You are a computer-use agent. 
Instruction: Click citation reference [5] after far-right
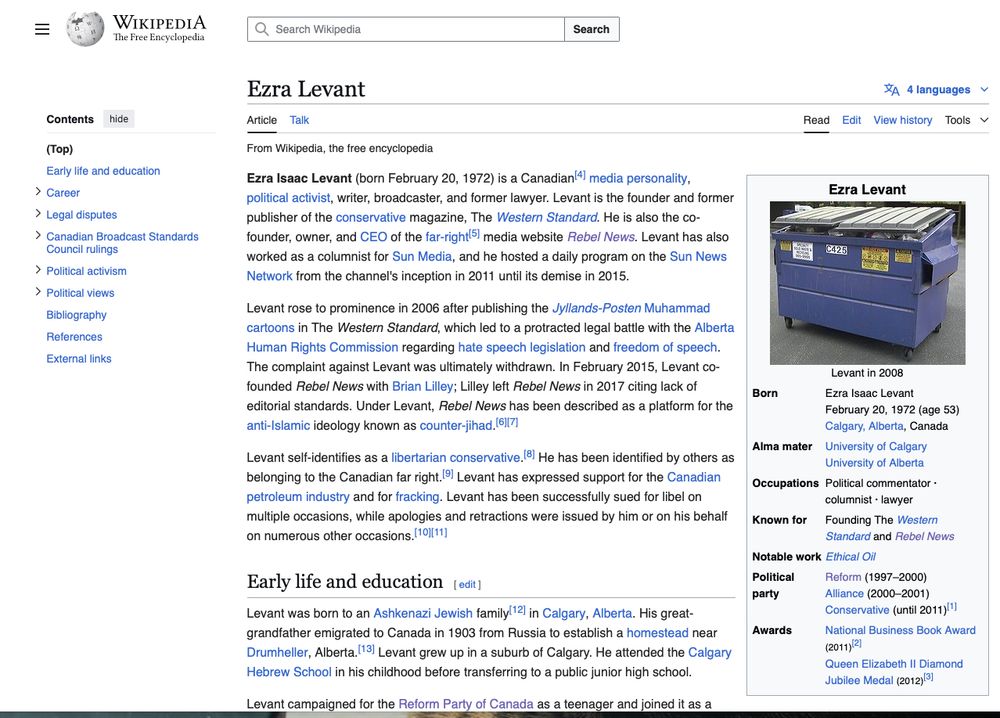tap(474, 233)
